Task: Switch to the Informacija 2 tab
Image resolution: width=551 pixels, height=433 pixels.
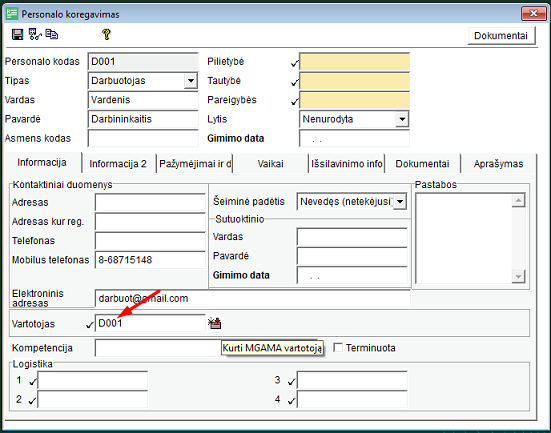Action: coord(118,164)
